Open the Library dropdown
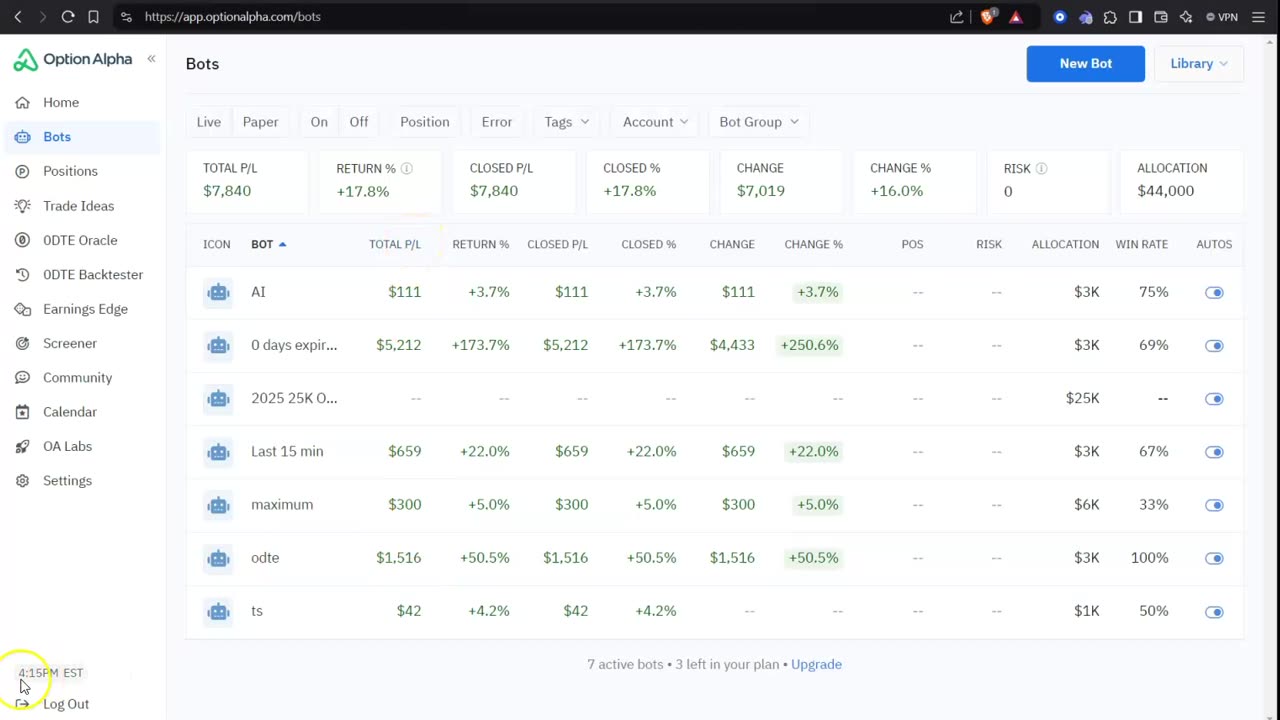The width and height of the screenshot is (1280, 720). (x=1198, y=63)
